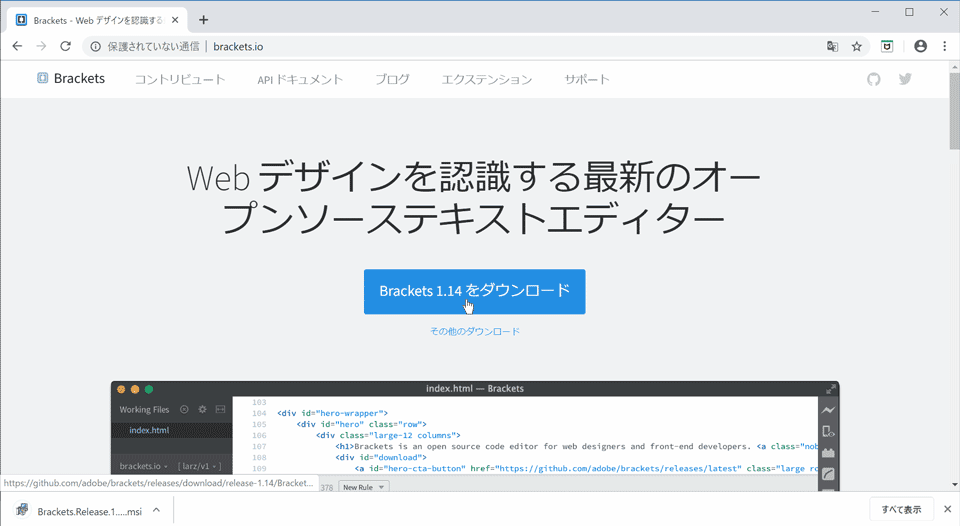The width and height of the screenshot is (960, 526).
Task: Click the New Rule dropdown in screenshot
Action: pos(363,487)
